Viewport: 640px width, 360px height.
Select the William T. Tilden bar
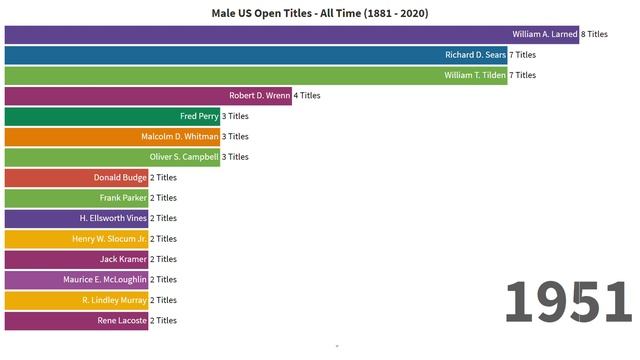click(x=256, y=76)
